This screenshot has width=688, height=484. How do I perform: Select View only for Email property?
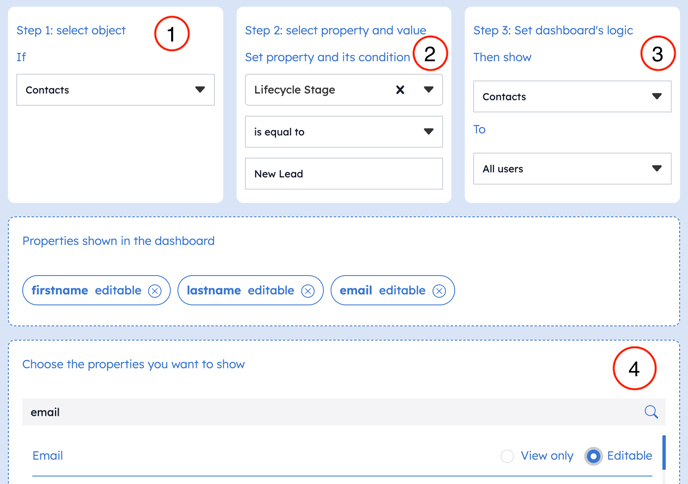pyautogui.click(x=507, y=456)
